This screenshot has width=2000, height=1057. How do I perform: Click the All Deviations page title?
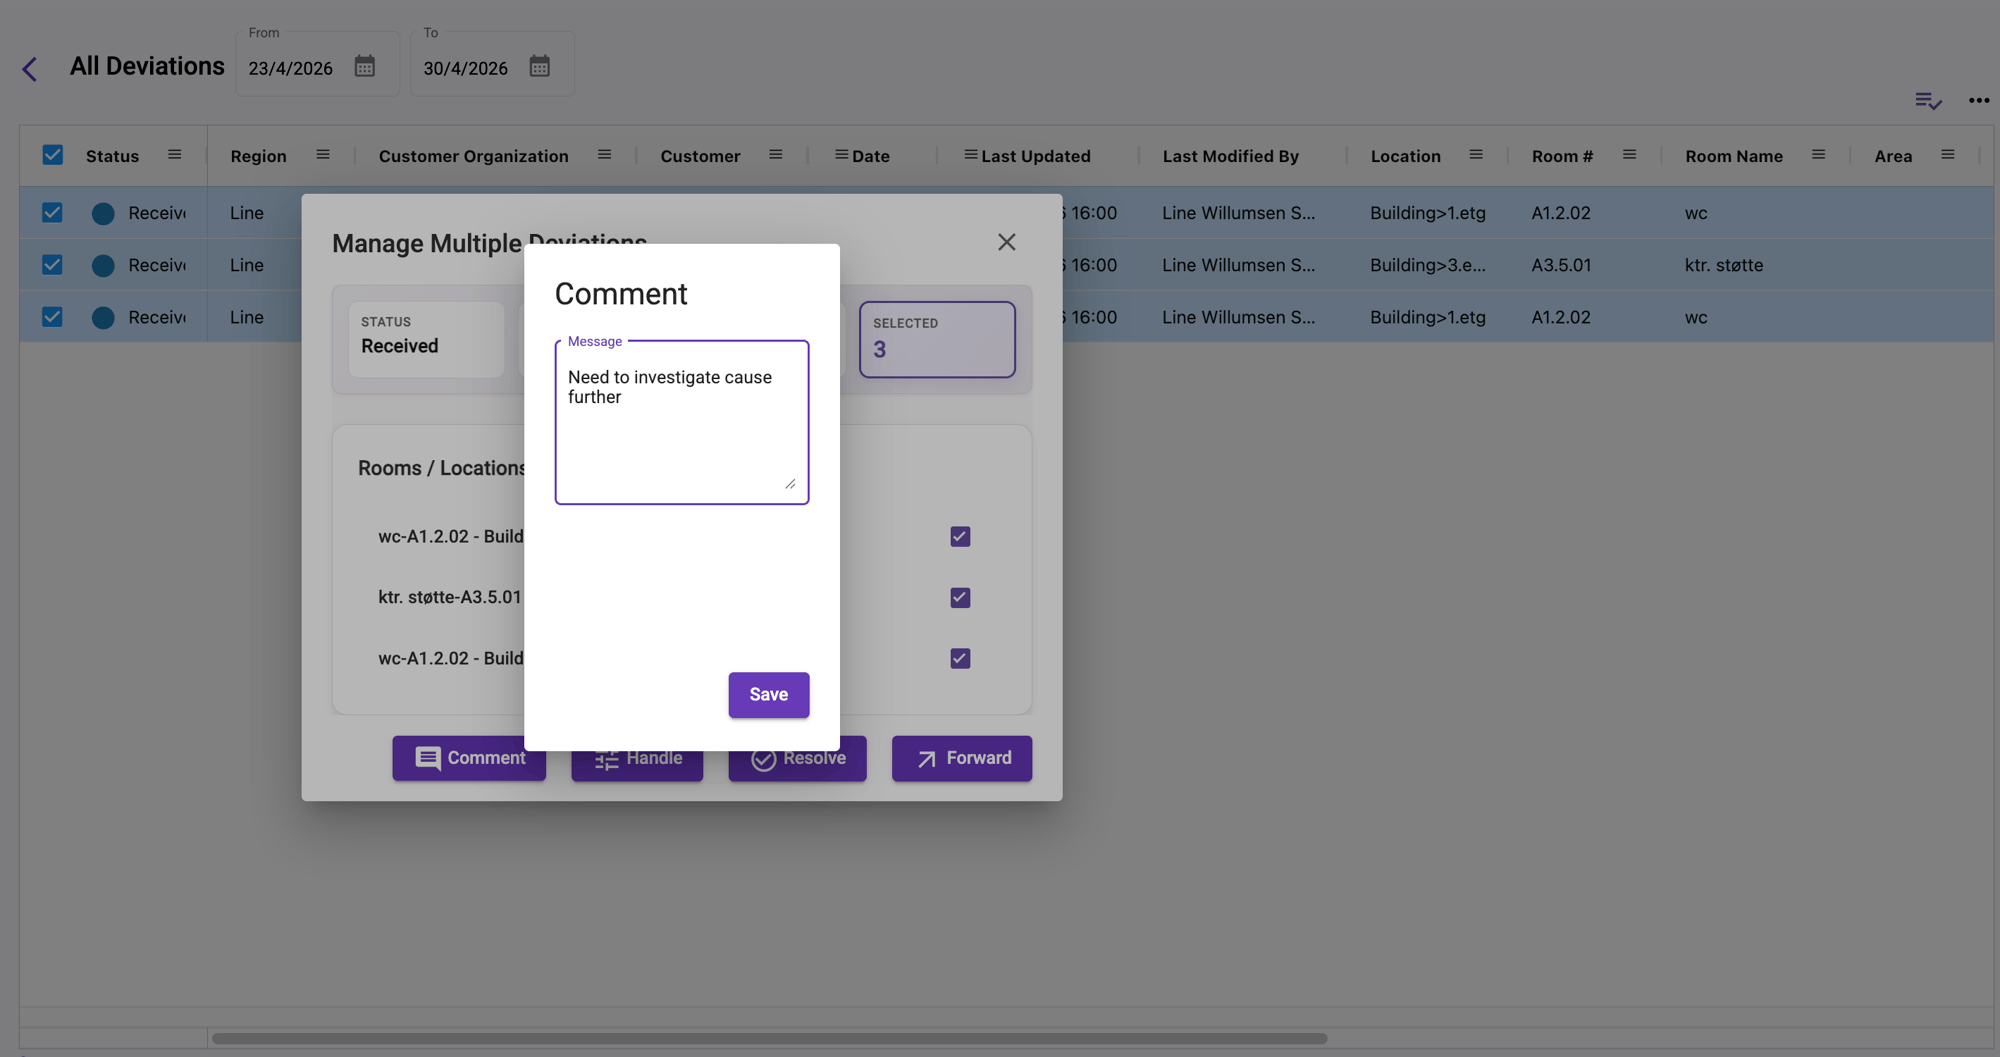(x=147, y=66)
